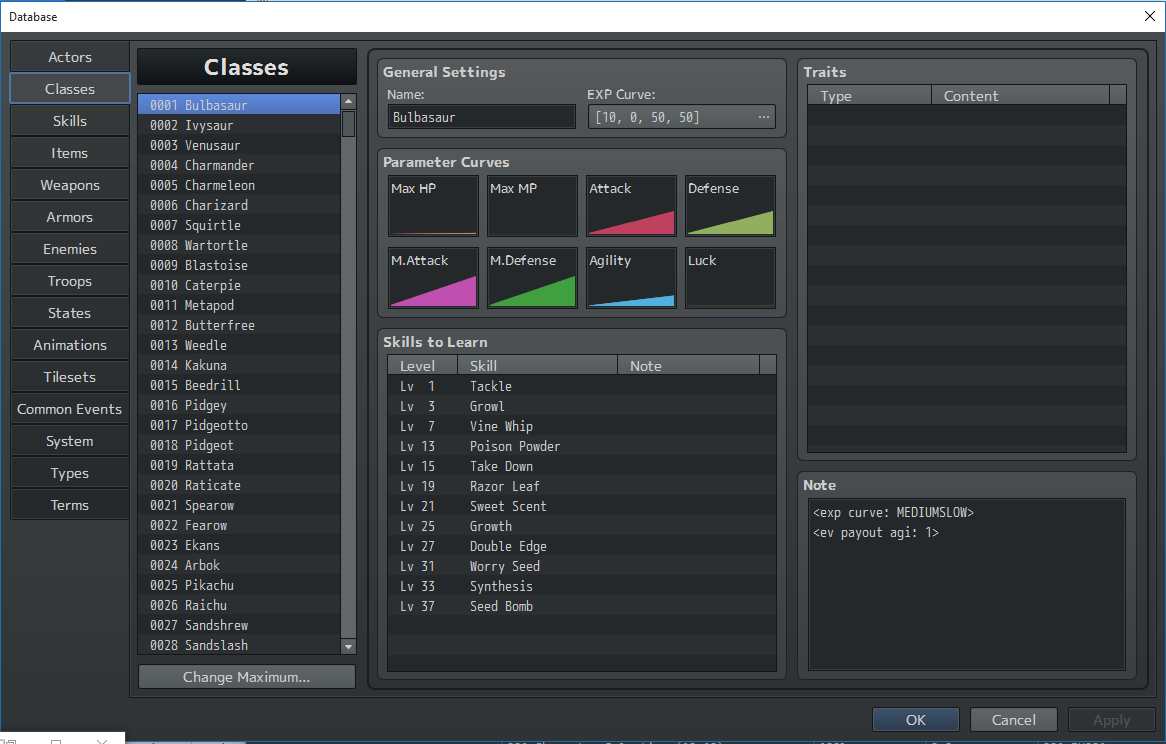Click the class Name input field

(x=482, y=117)
